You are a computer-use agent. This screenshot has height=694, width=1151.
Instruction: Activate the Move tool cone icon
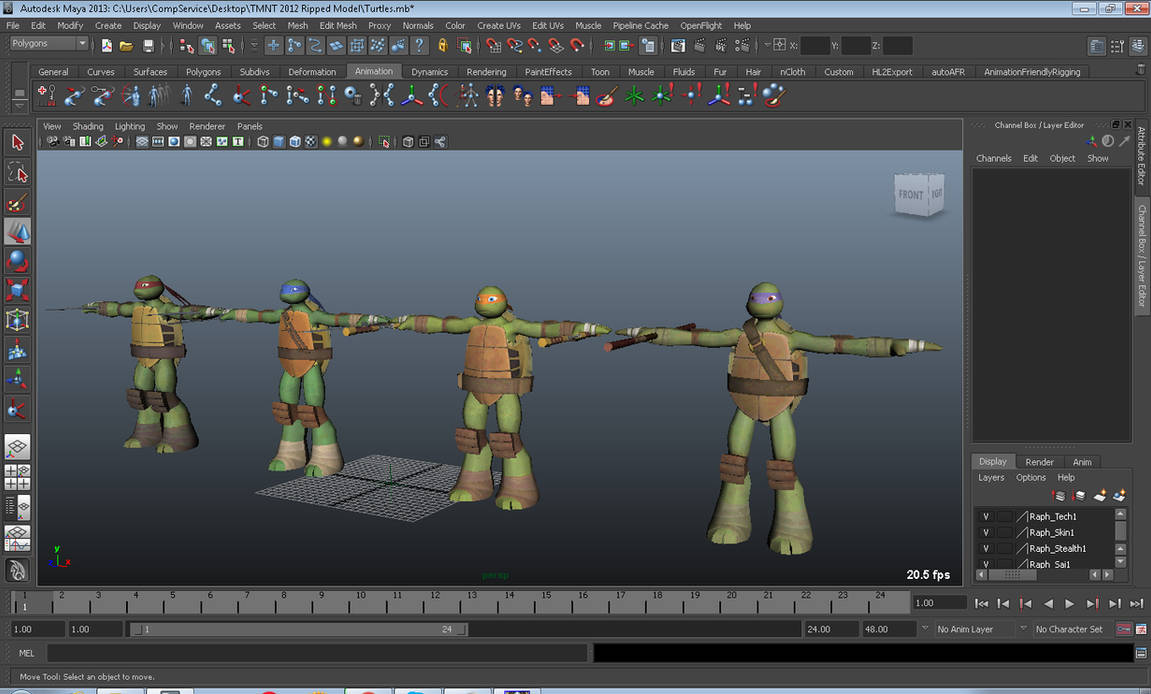click(x=17, y=231)
